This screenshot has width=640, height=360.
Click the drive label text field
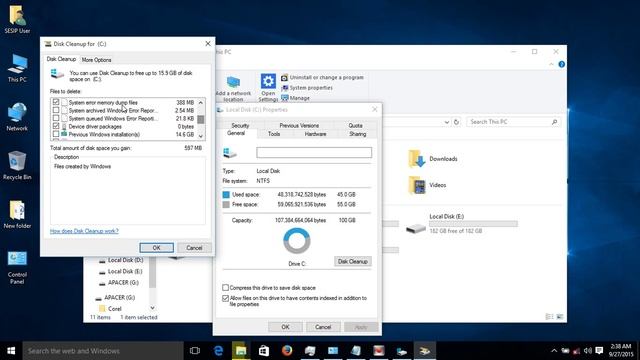[x=314, y=153]
